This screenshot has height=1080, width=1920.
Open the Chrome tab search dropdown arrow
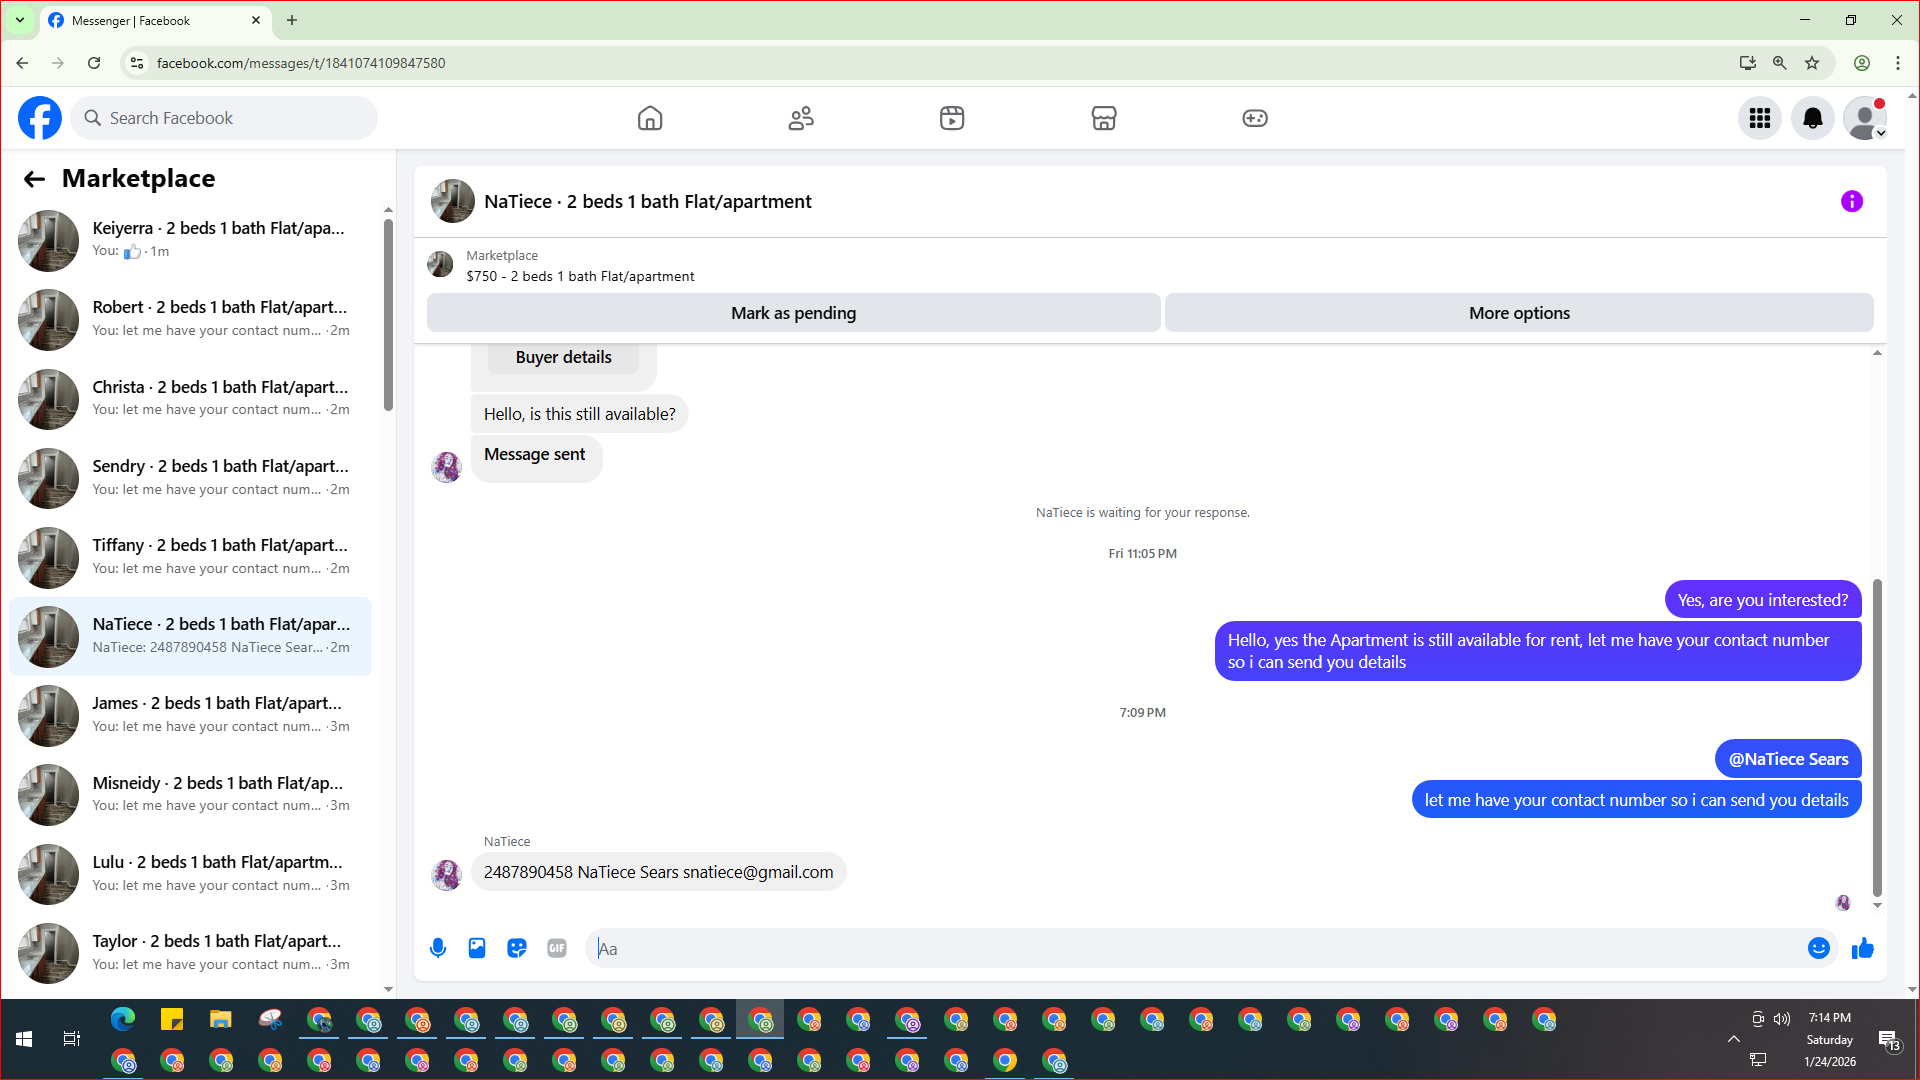[x=19, y=20]
